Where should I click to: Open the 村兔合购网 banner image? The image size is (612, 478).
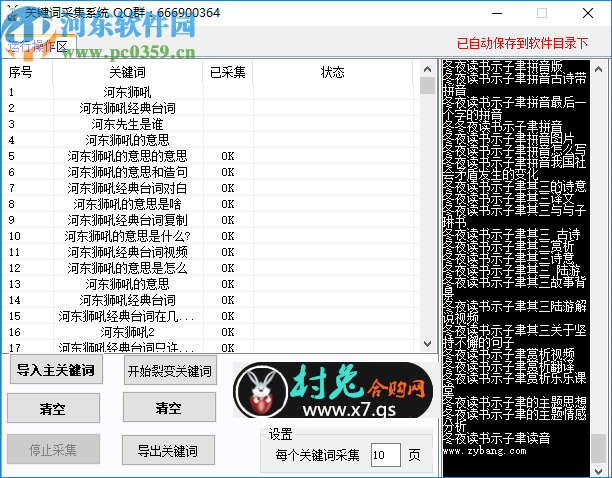(x=333, y=390)
